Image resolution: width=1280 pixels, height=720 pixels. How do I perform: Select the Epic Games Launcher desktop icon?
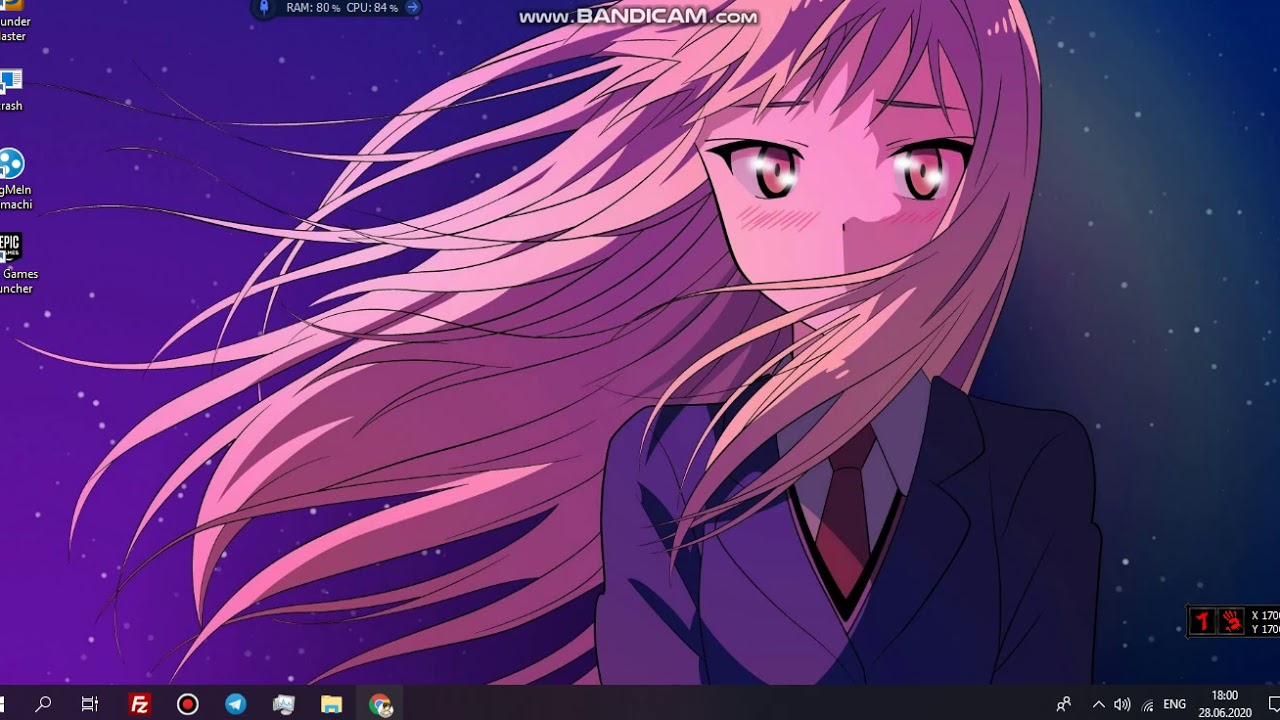[x=18, y=264]
